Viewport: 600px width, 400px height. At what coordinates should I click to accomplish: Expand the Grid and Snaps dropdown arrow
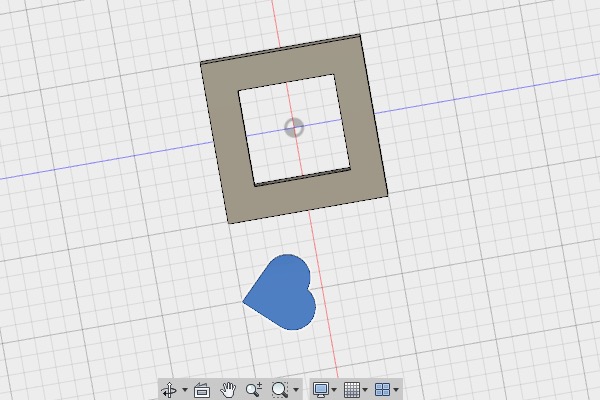coord(365,390)
